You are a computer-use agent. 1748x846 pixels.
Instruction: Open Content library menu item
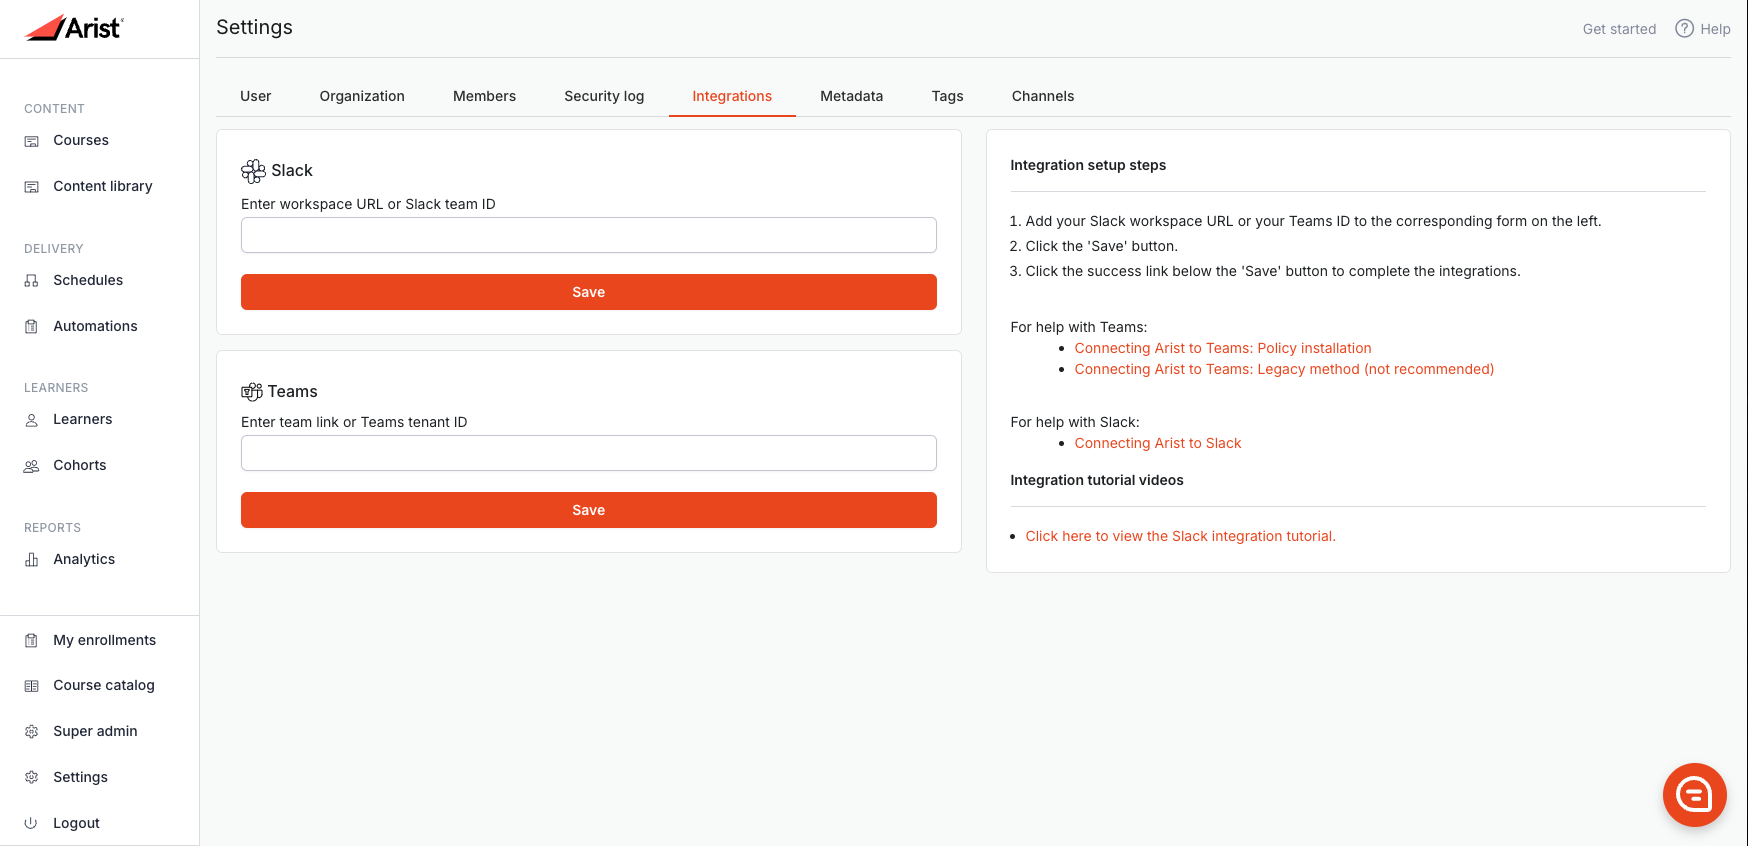coord(103,186)
